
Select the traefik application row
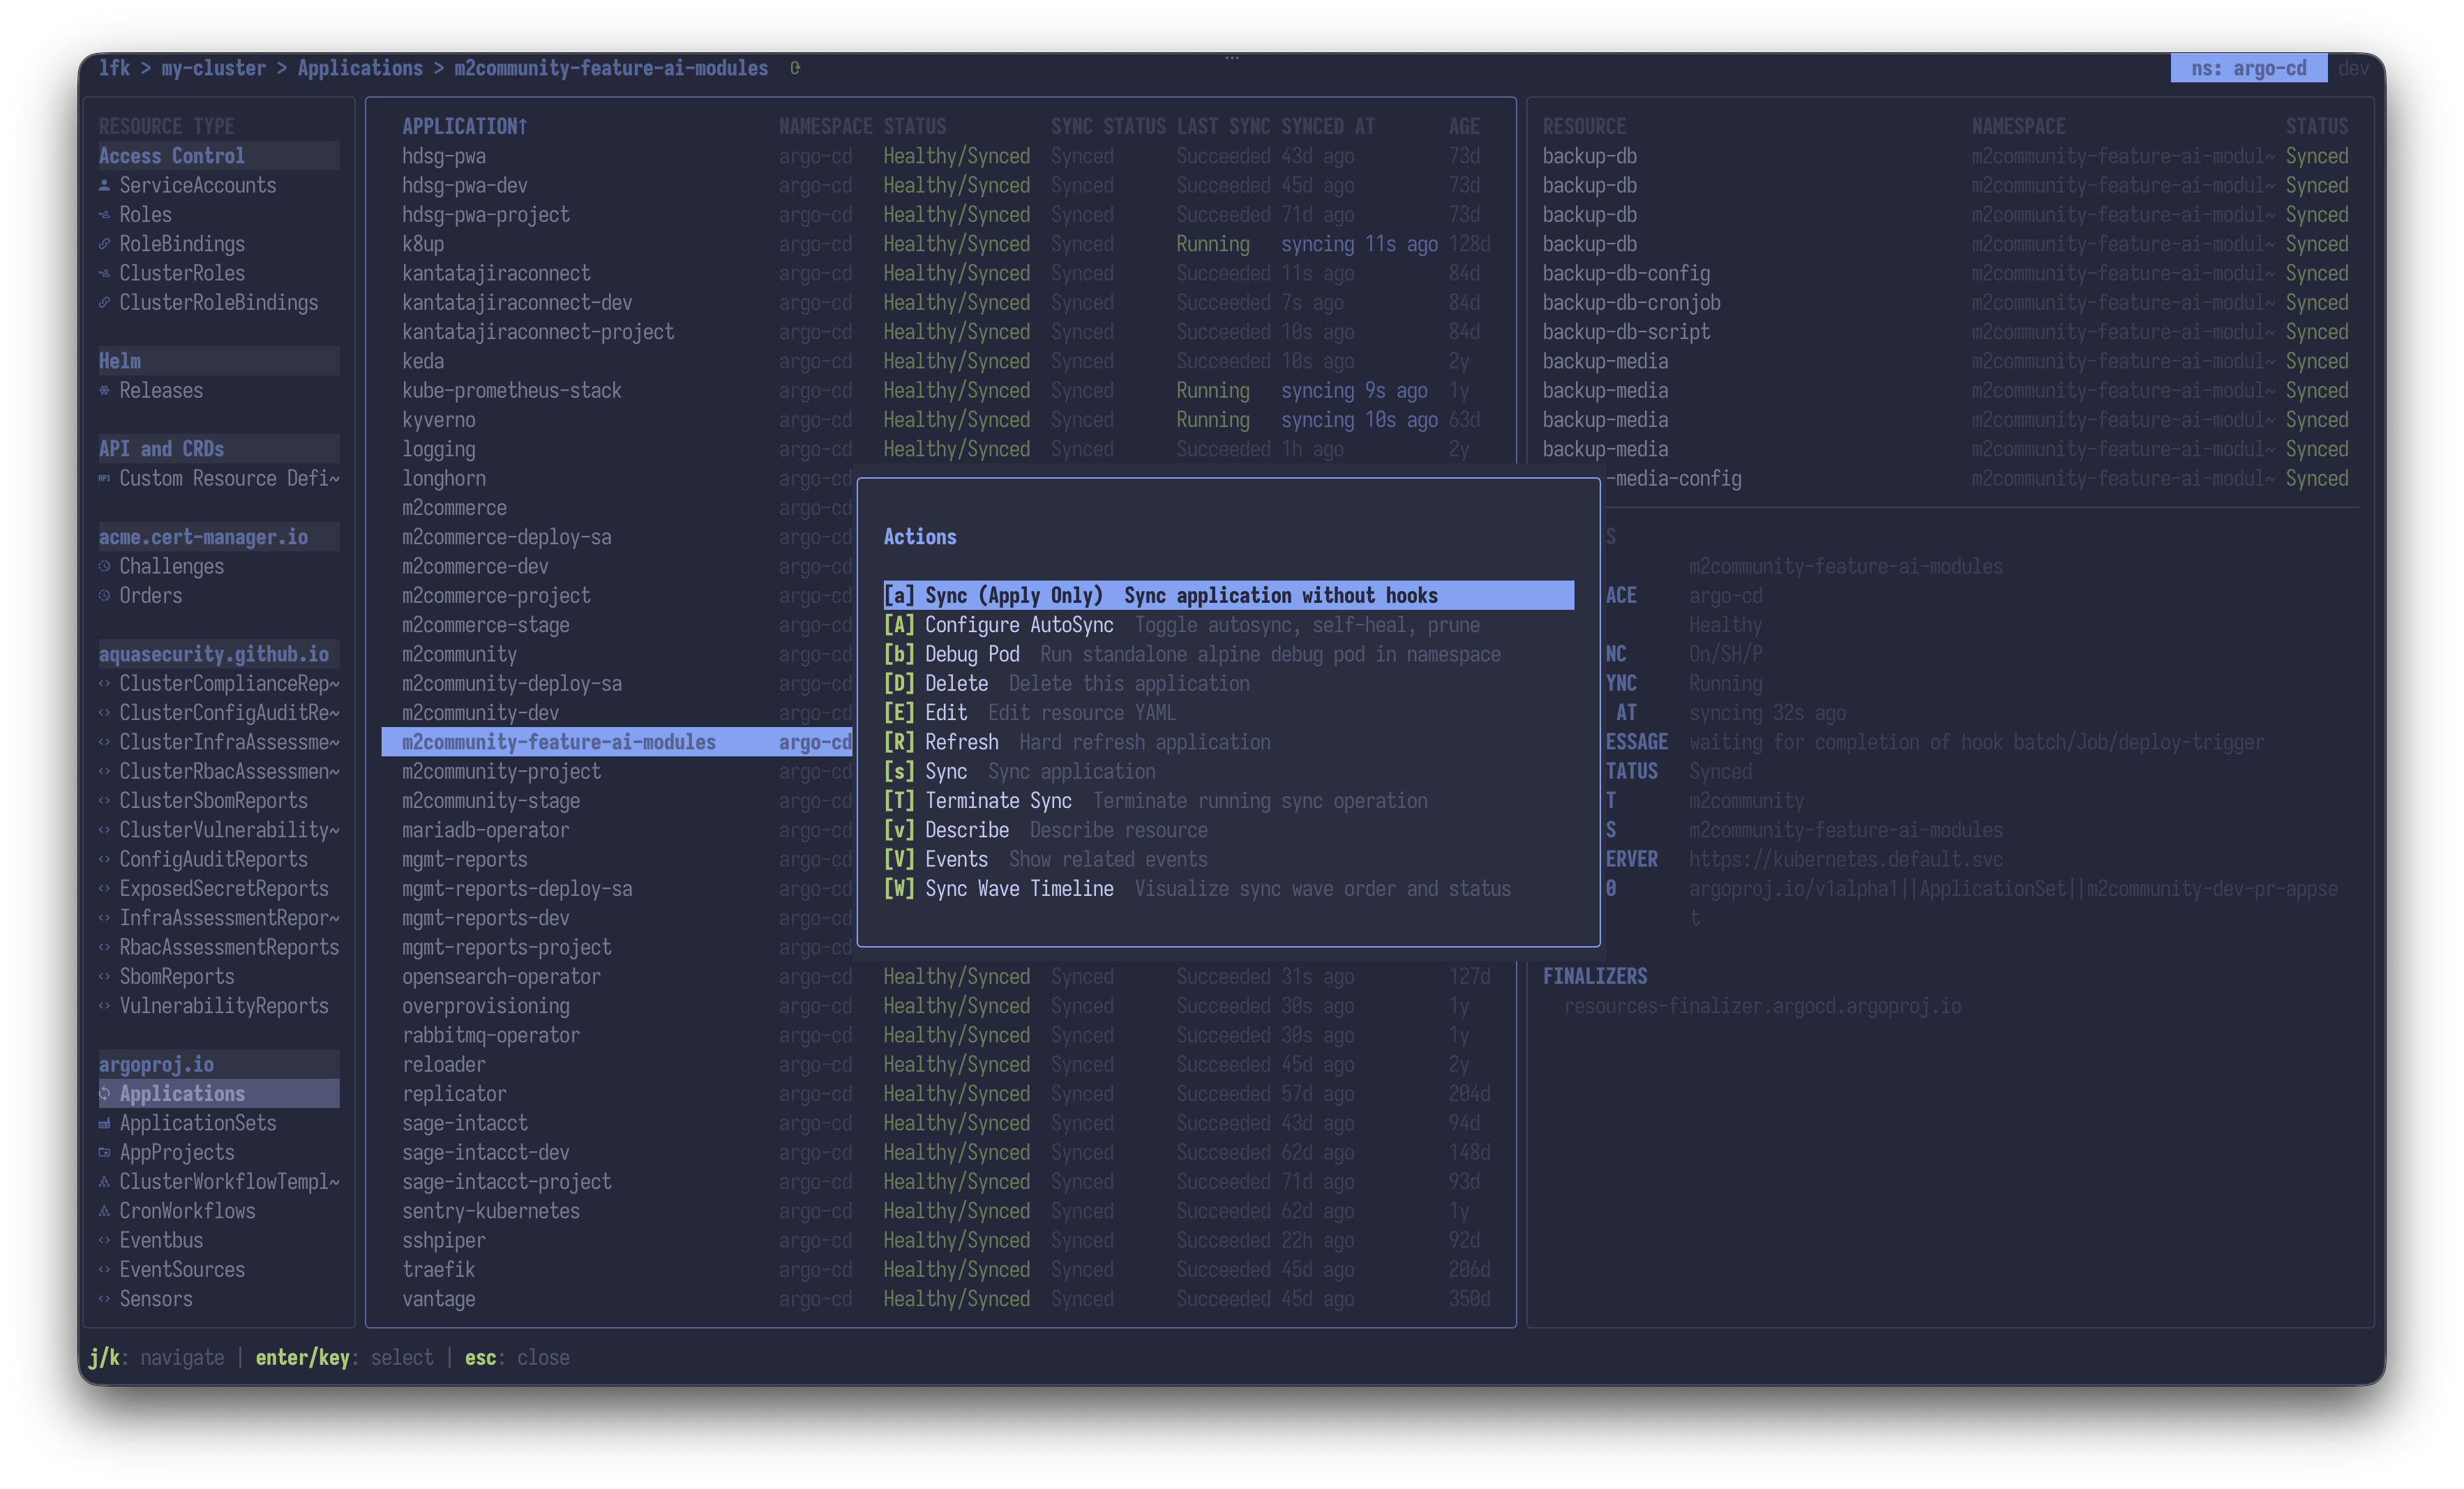tap(940, 1269)
